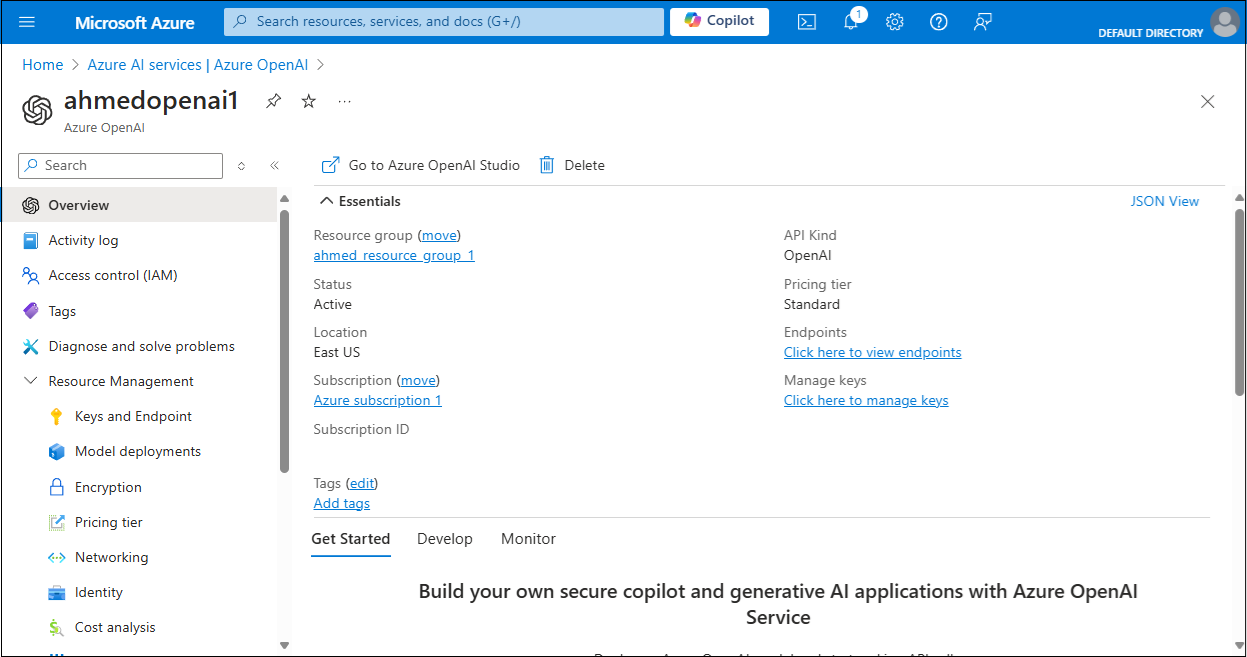Click the Copilot button
The image size is (1247, 657).
[719, 21]
